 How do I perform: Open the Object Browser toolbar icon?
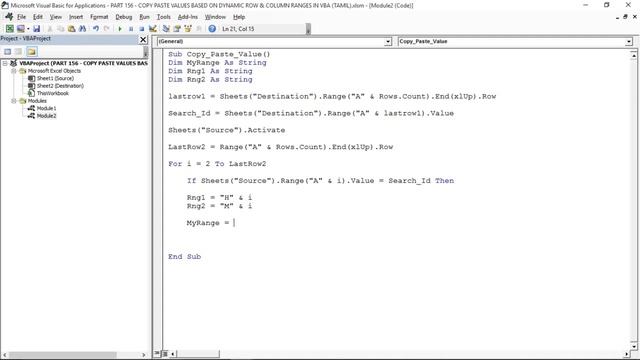(188, 29)
